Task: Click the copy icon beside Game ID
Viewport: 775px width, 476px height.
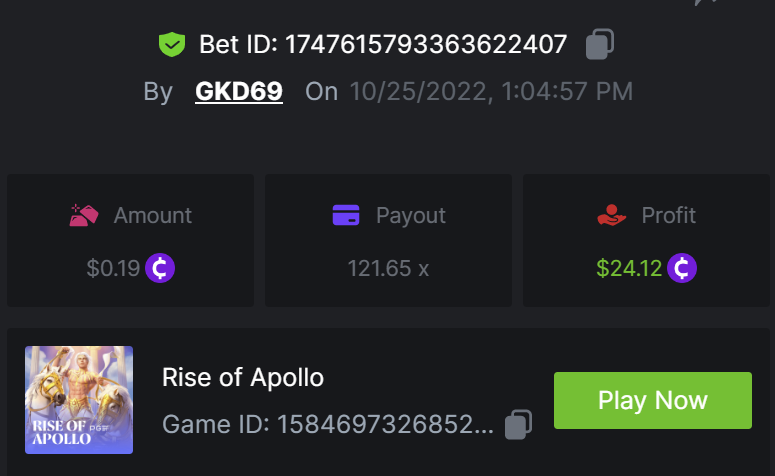Action: point(518,425)
